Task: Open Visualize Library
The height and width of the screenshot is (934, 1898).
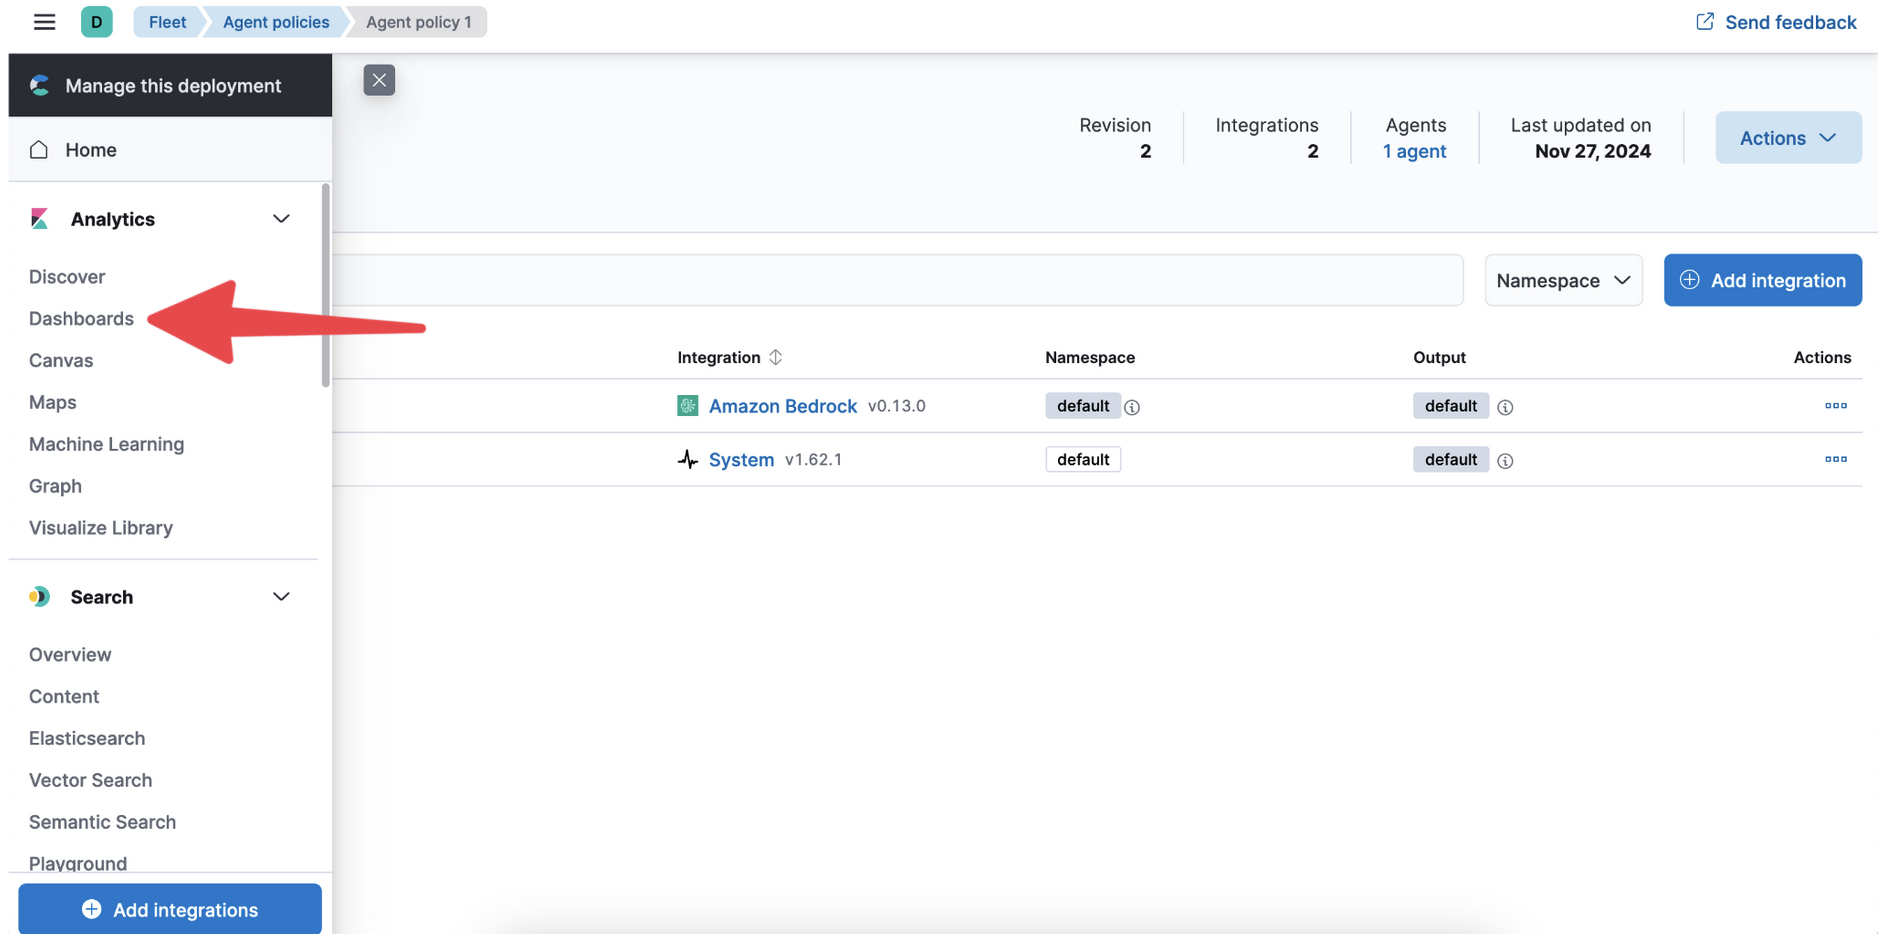Action: tap(101, 528)
